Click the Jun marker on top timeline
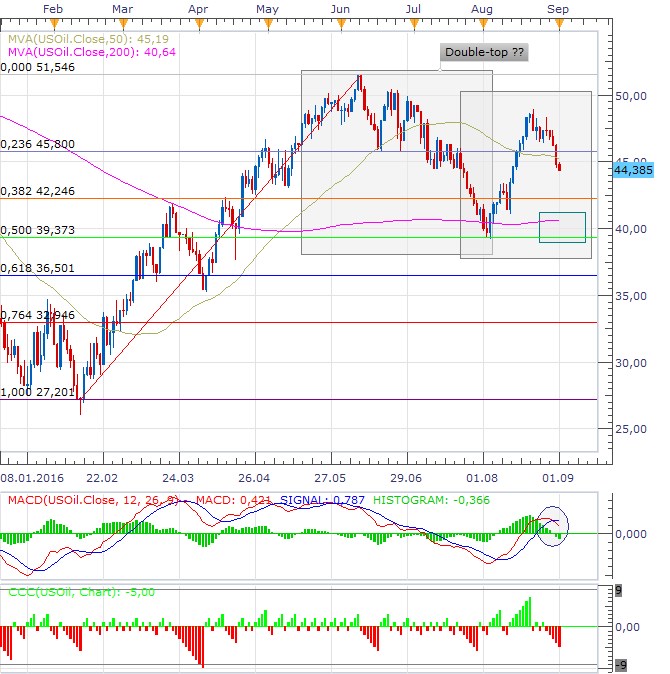Screen dimensions: 670x674 pyautogui.click(x=340, y=7)
